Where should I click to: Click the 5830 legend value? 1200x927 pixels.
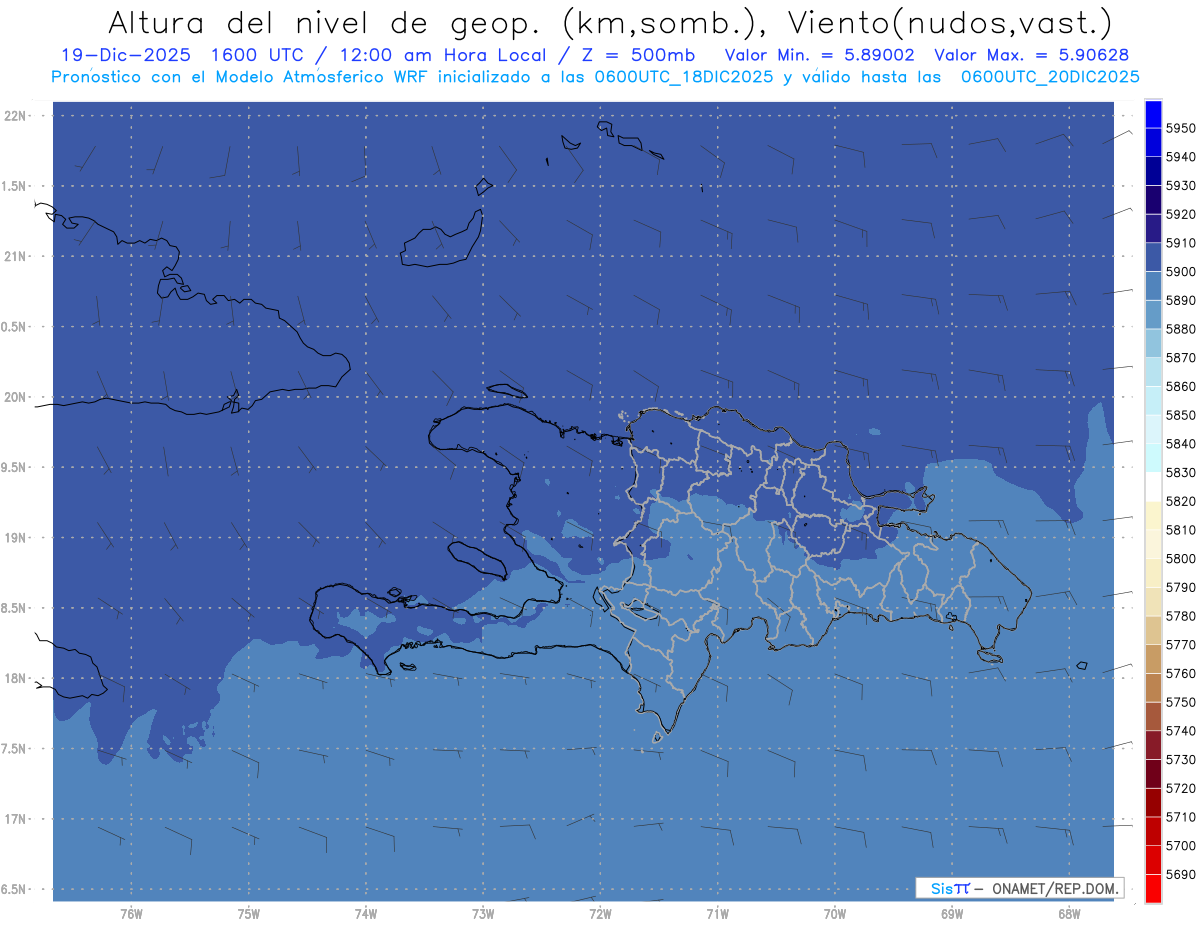[x=1180, y=473]
